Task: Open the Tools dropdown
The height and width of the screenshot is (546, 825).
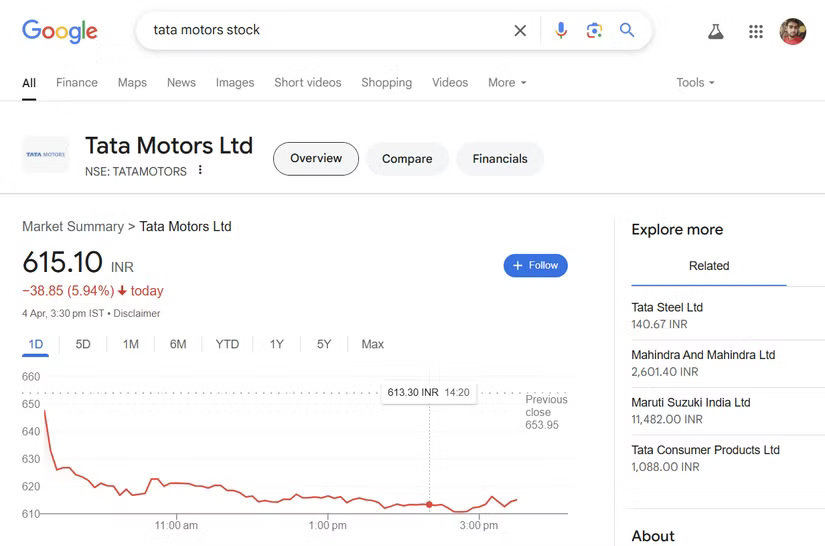Action: click(x=695, y=83)
